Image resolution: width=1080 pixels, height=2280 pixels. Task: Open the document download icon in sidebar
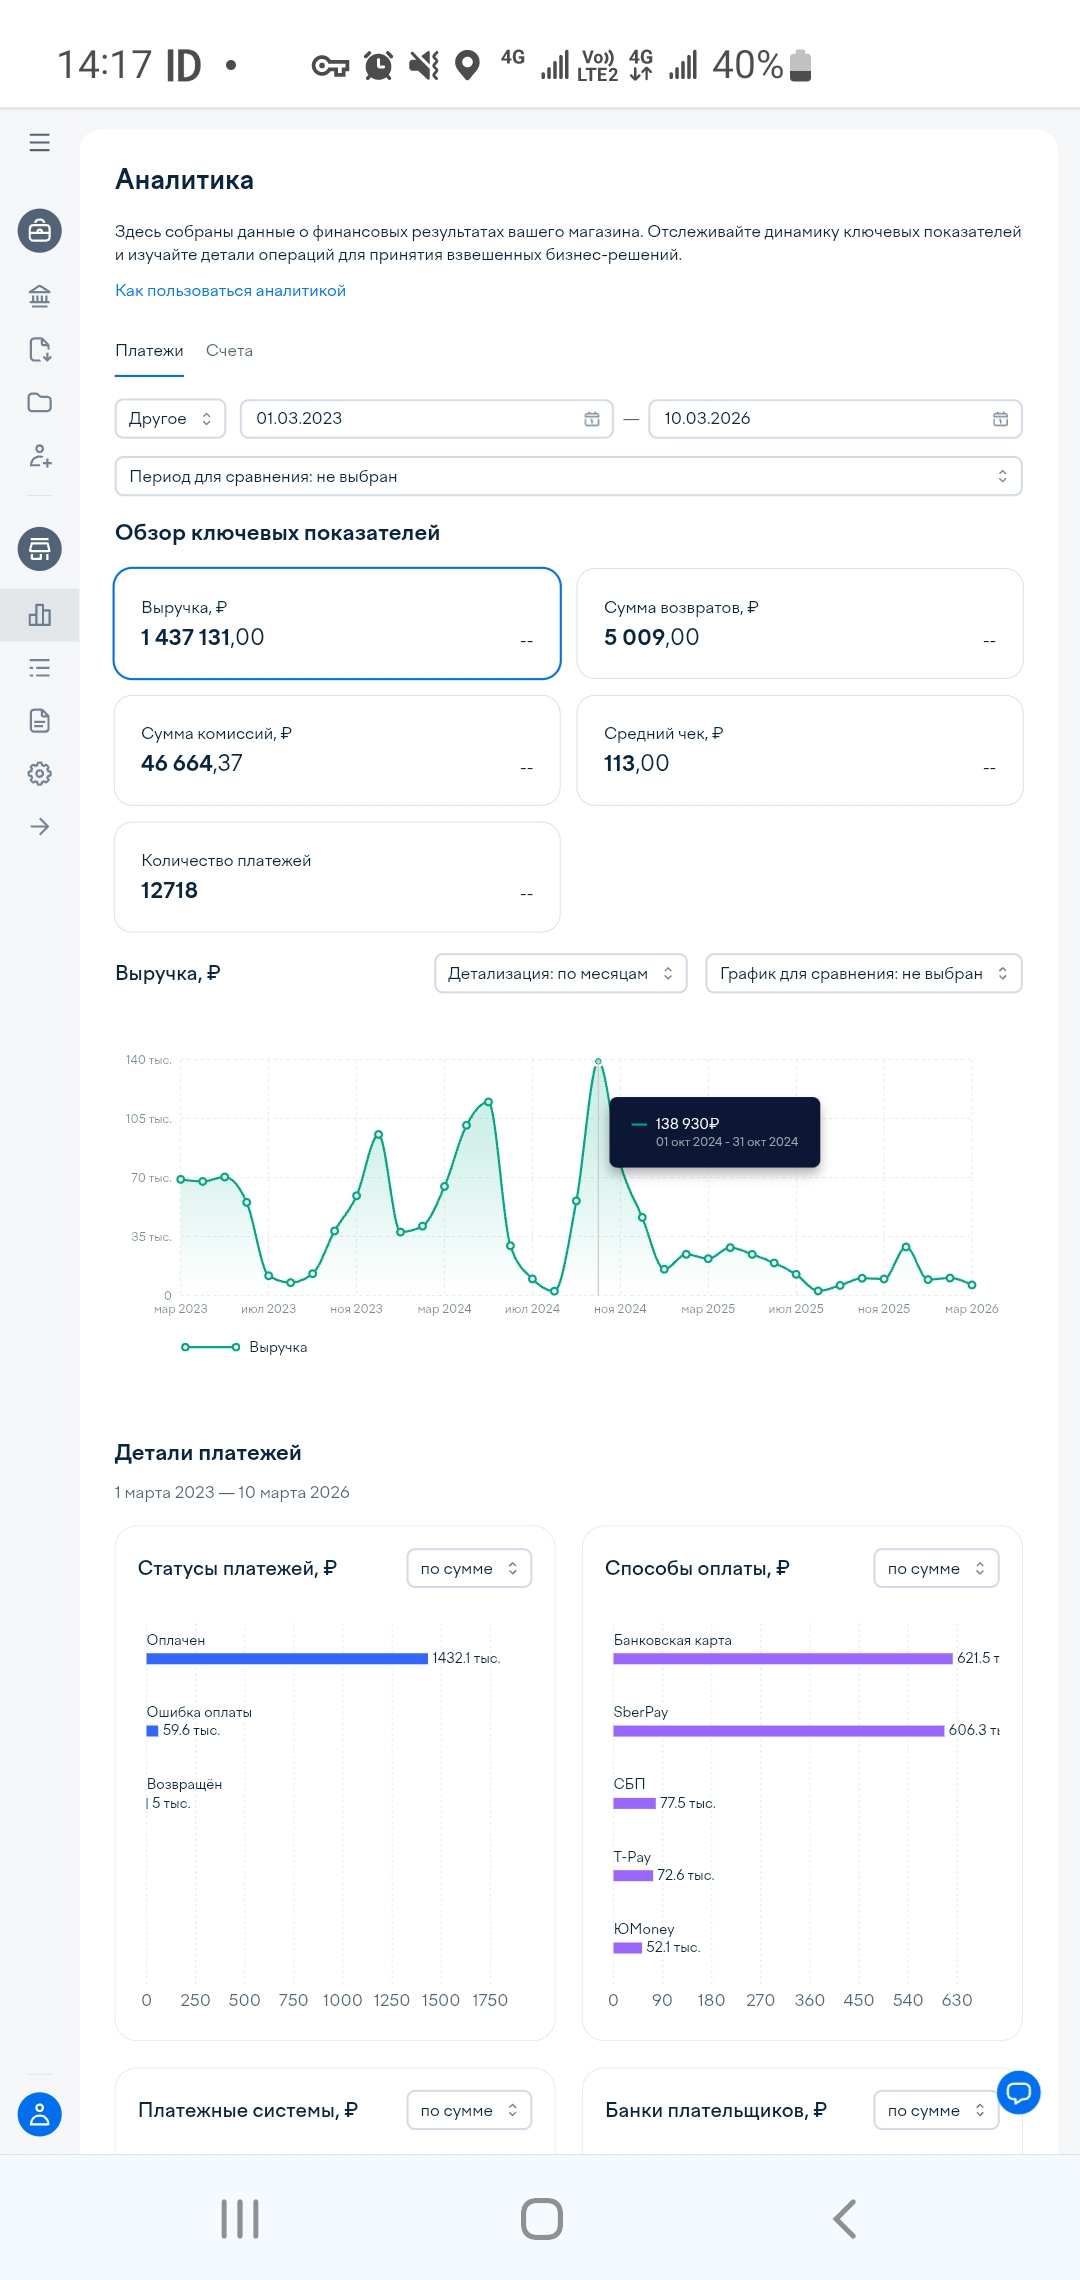tap(40, 349)
